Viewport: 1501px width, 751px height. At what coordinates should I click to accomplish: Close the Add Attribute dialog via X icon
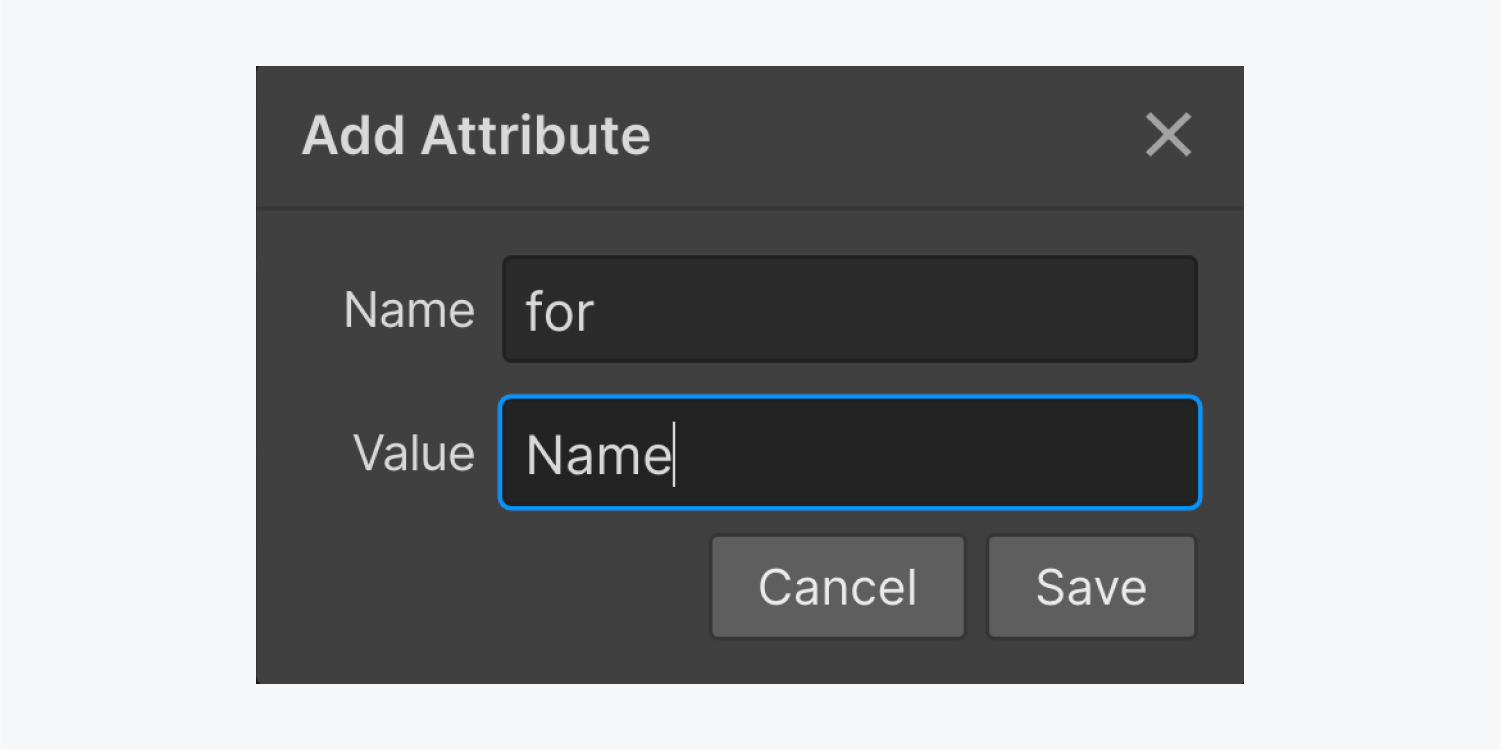[x=1167, y=135]
